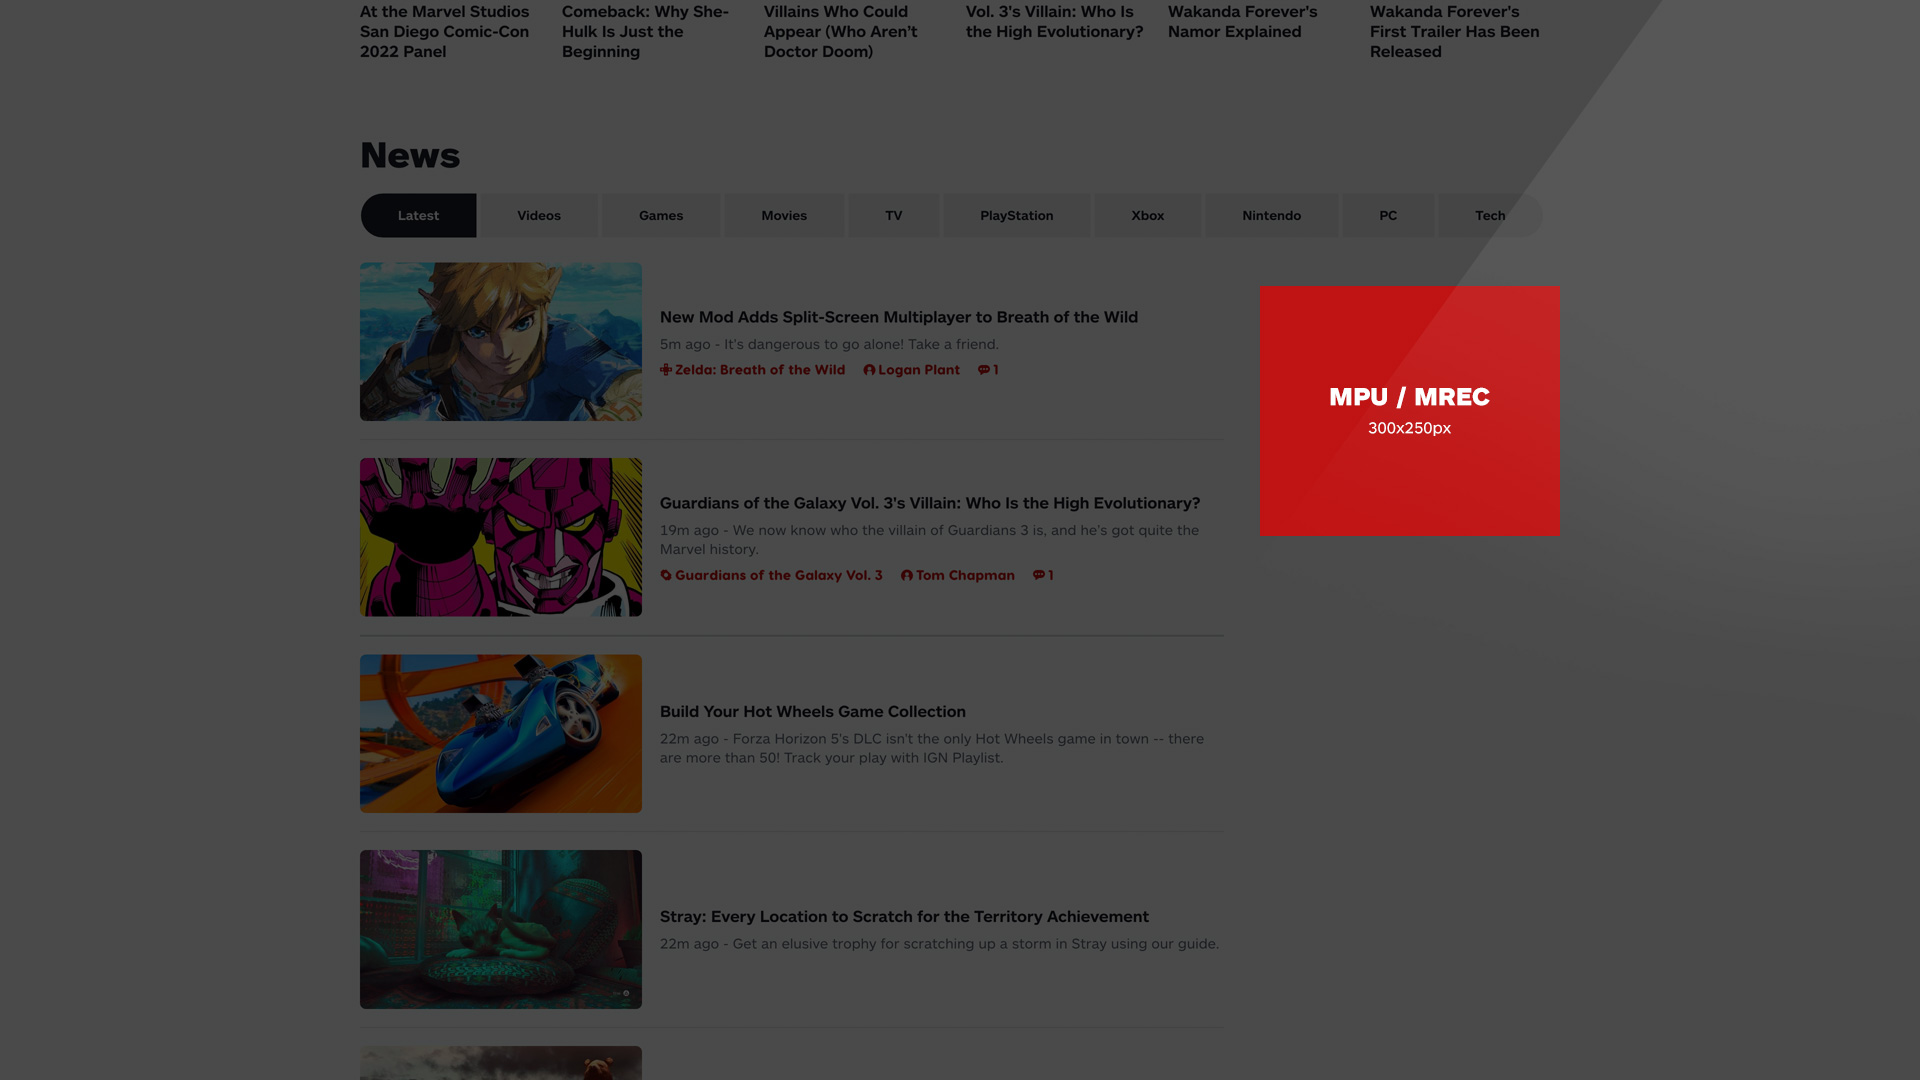The image size is (1920, 1080).
Task: Click the Breath of the Wild article thumbnail
Action: click(x=500, y=341)
